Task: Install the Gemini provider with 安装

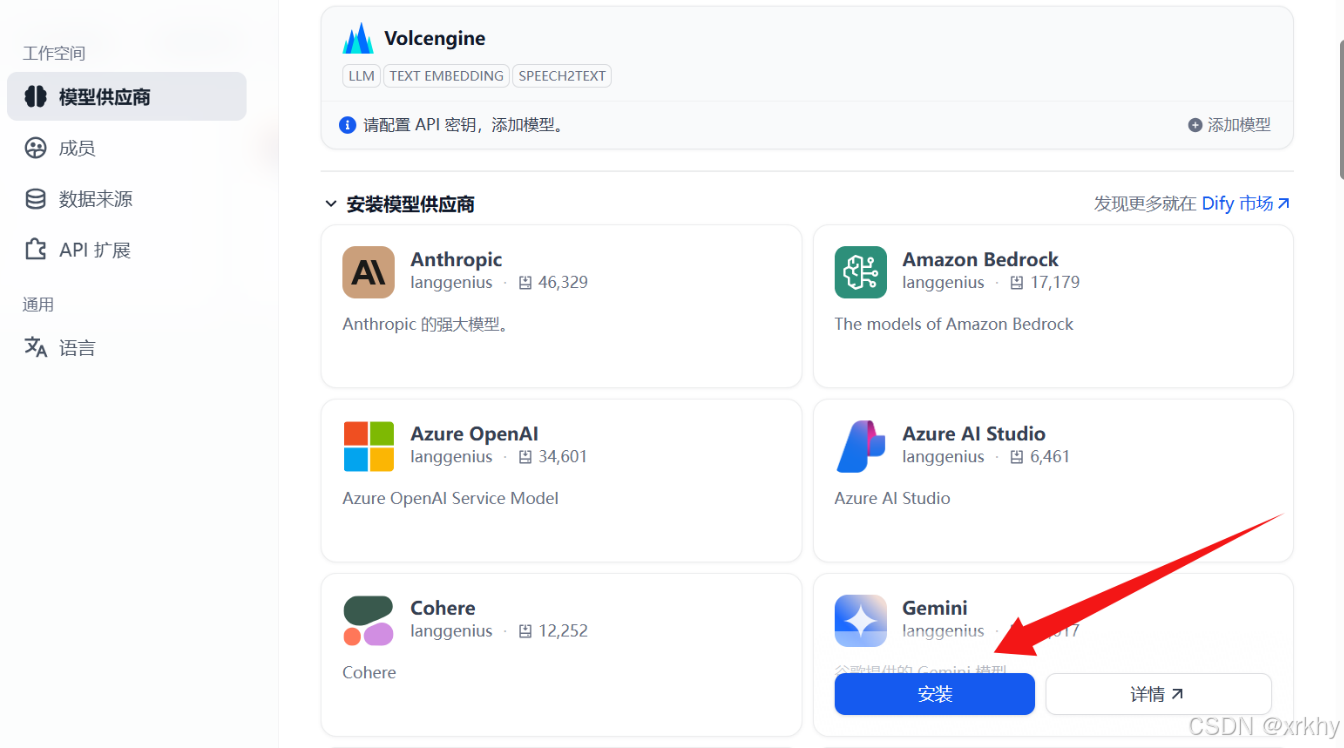Action: click(x=934, y=694)
